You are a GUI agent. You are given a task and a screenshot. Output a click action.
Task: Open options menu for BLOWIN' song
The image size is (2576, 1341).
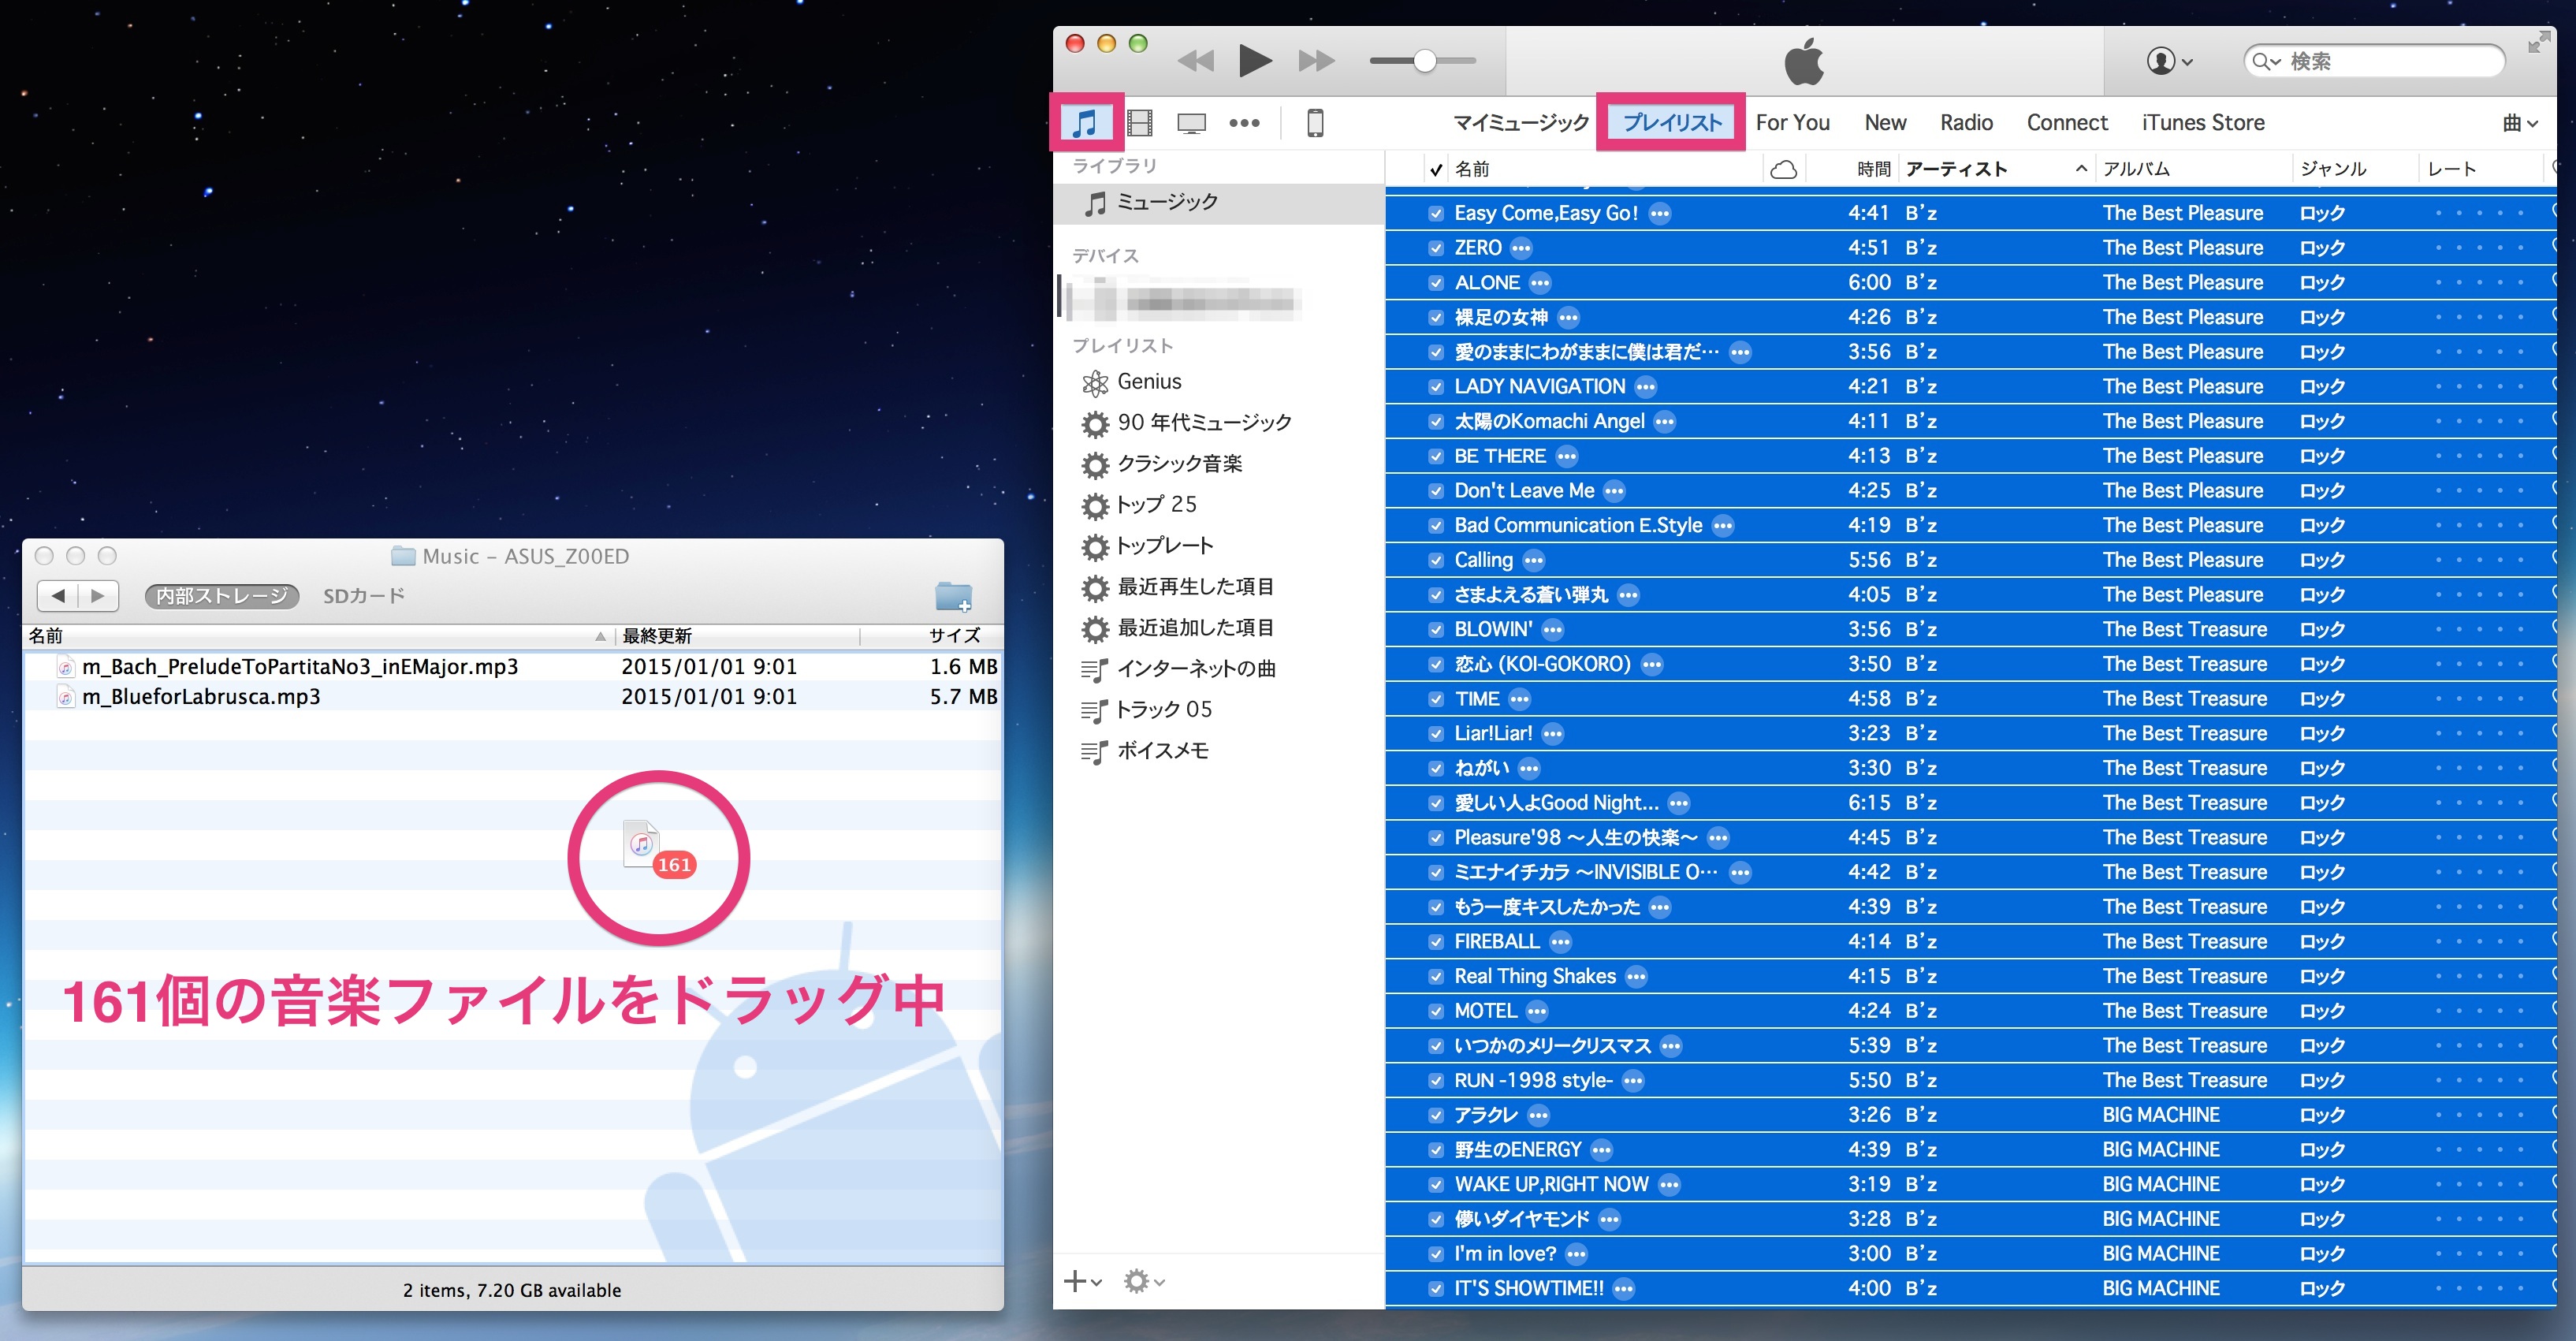coord(1552,630)
